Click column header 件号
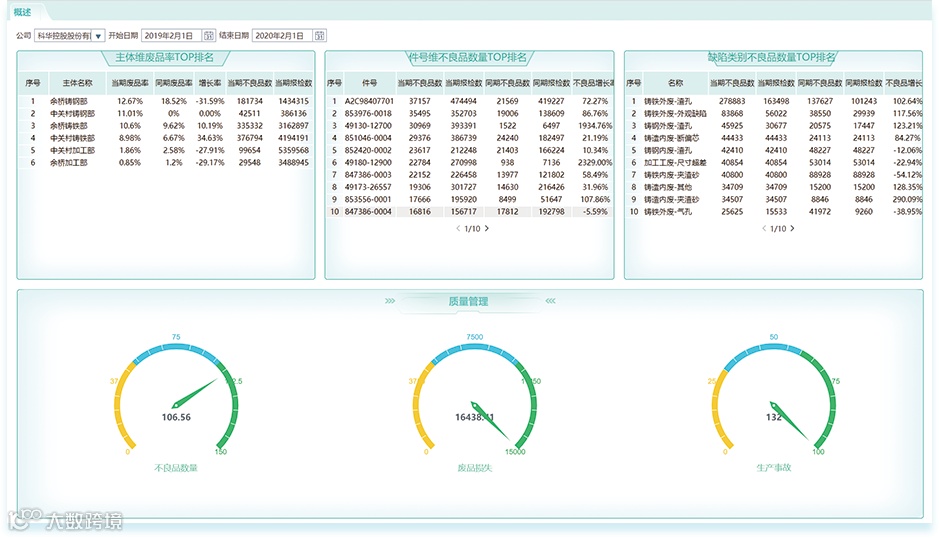The height and width of the screenshot is (538, 939). (369, 83)
